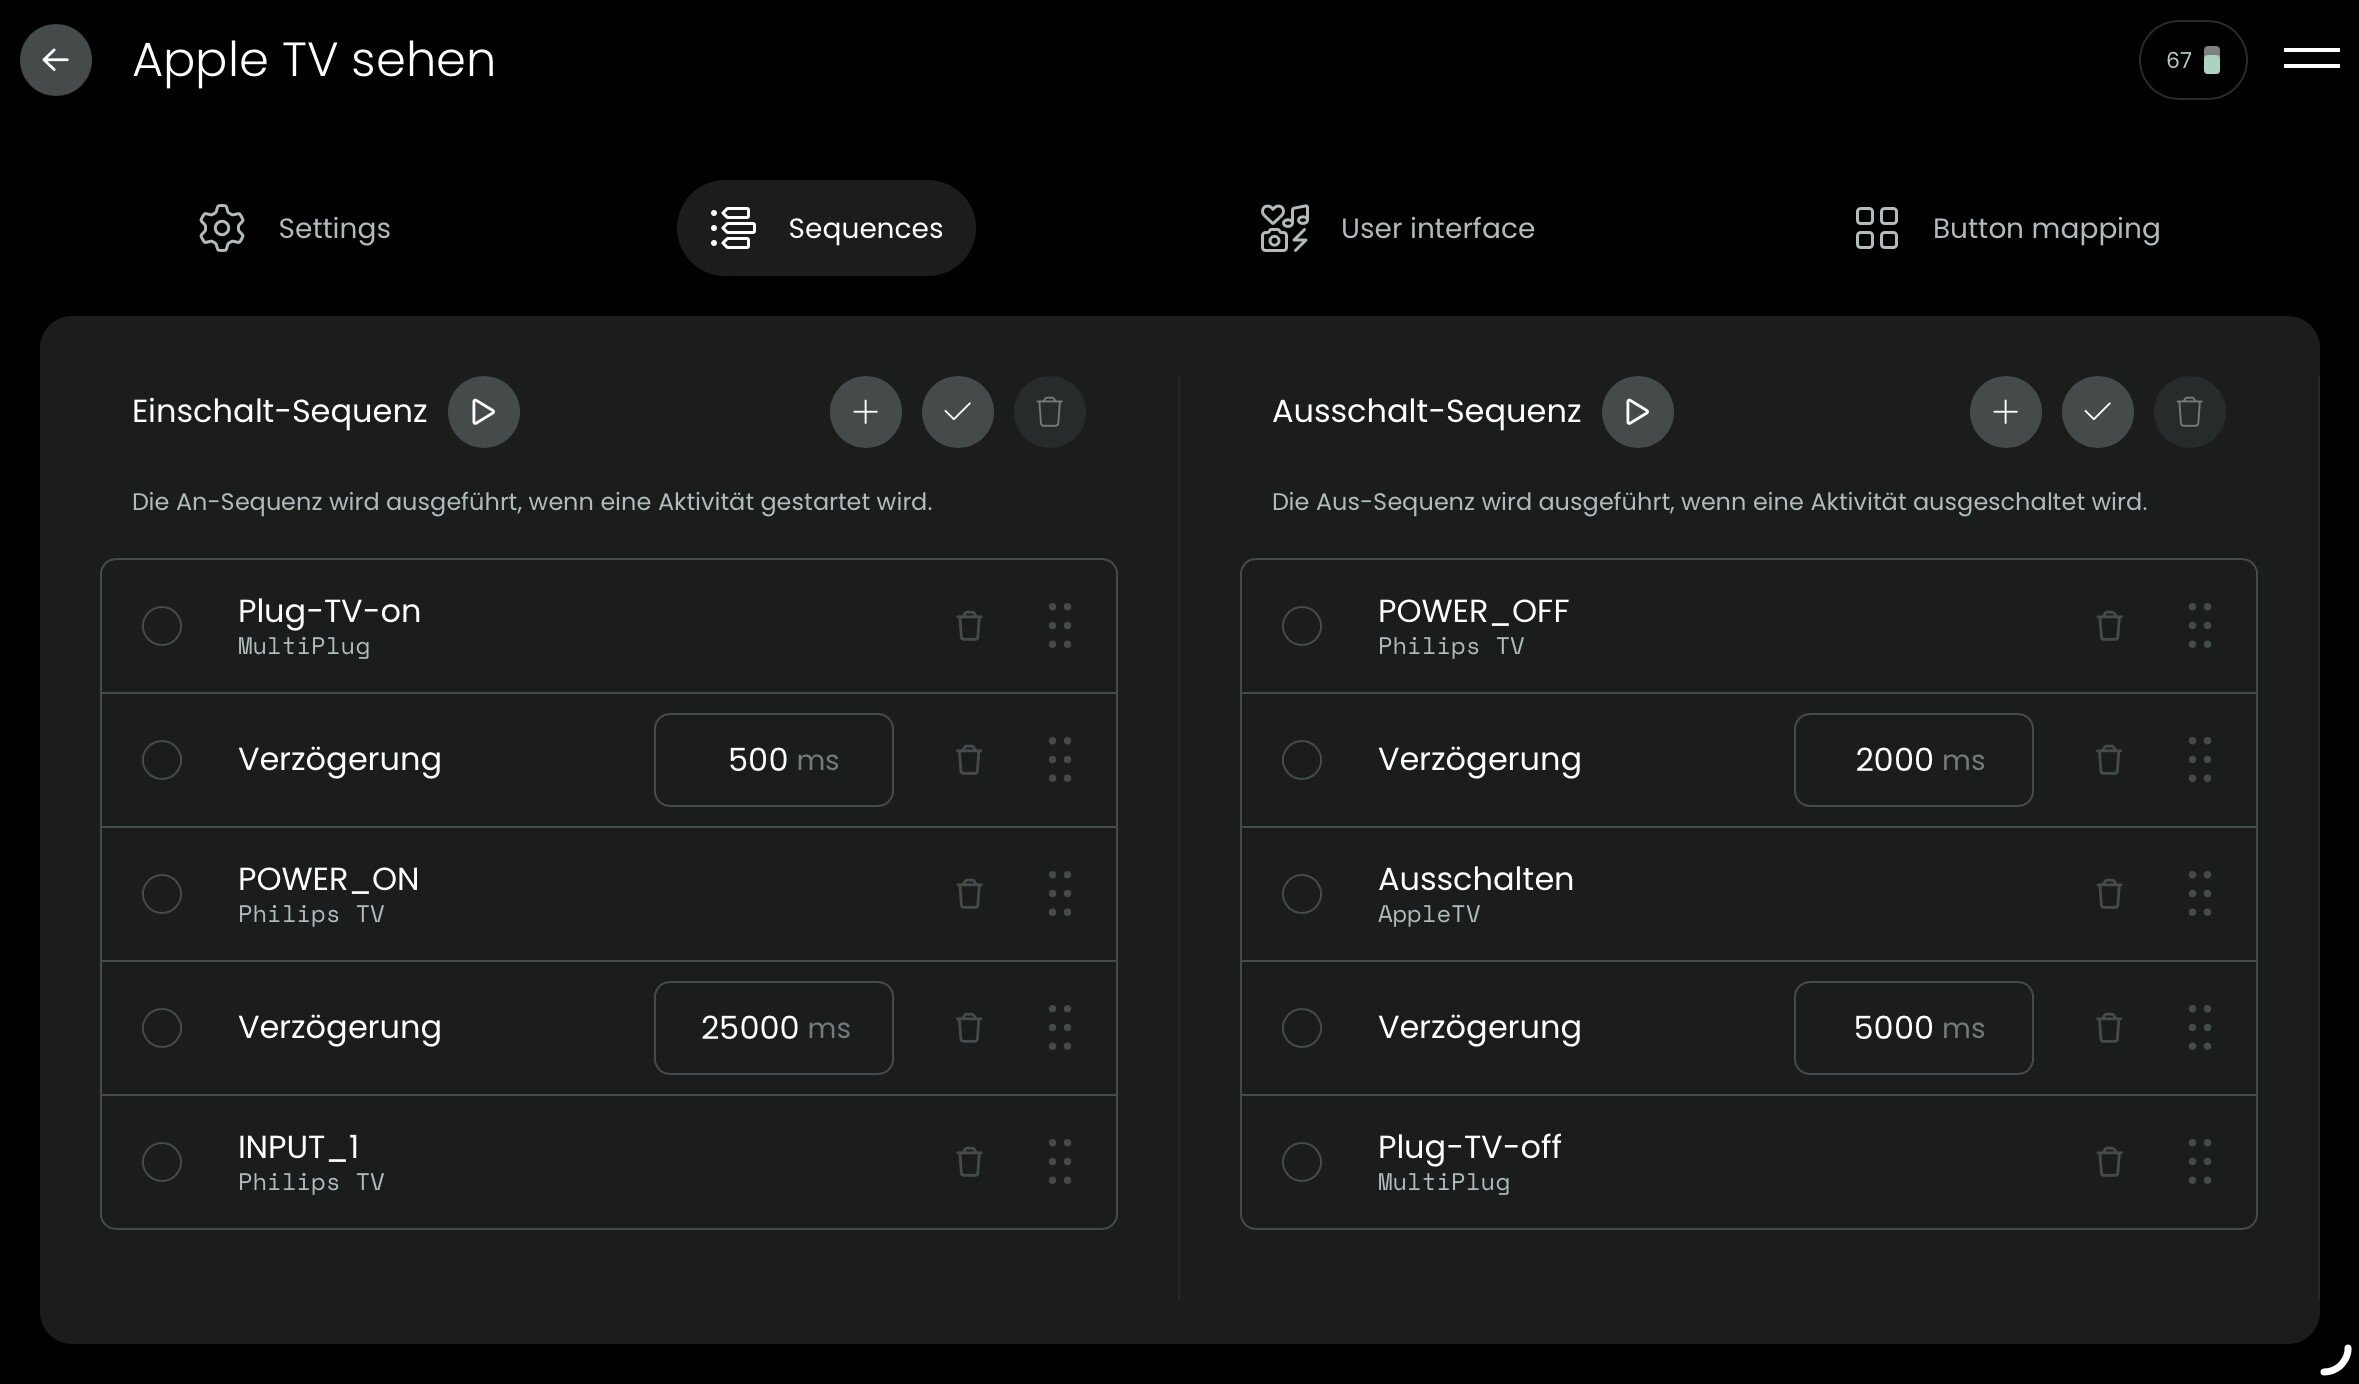Click the drag handle of INPUT_1
Viewport: 2359px width, 1384px height.
(x=1060, y=1162)
